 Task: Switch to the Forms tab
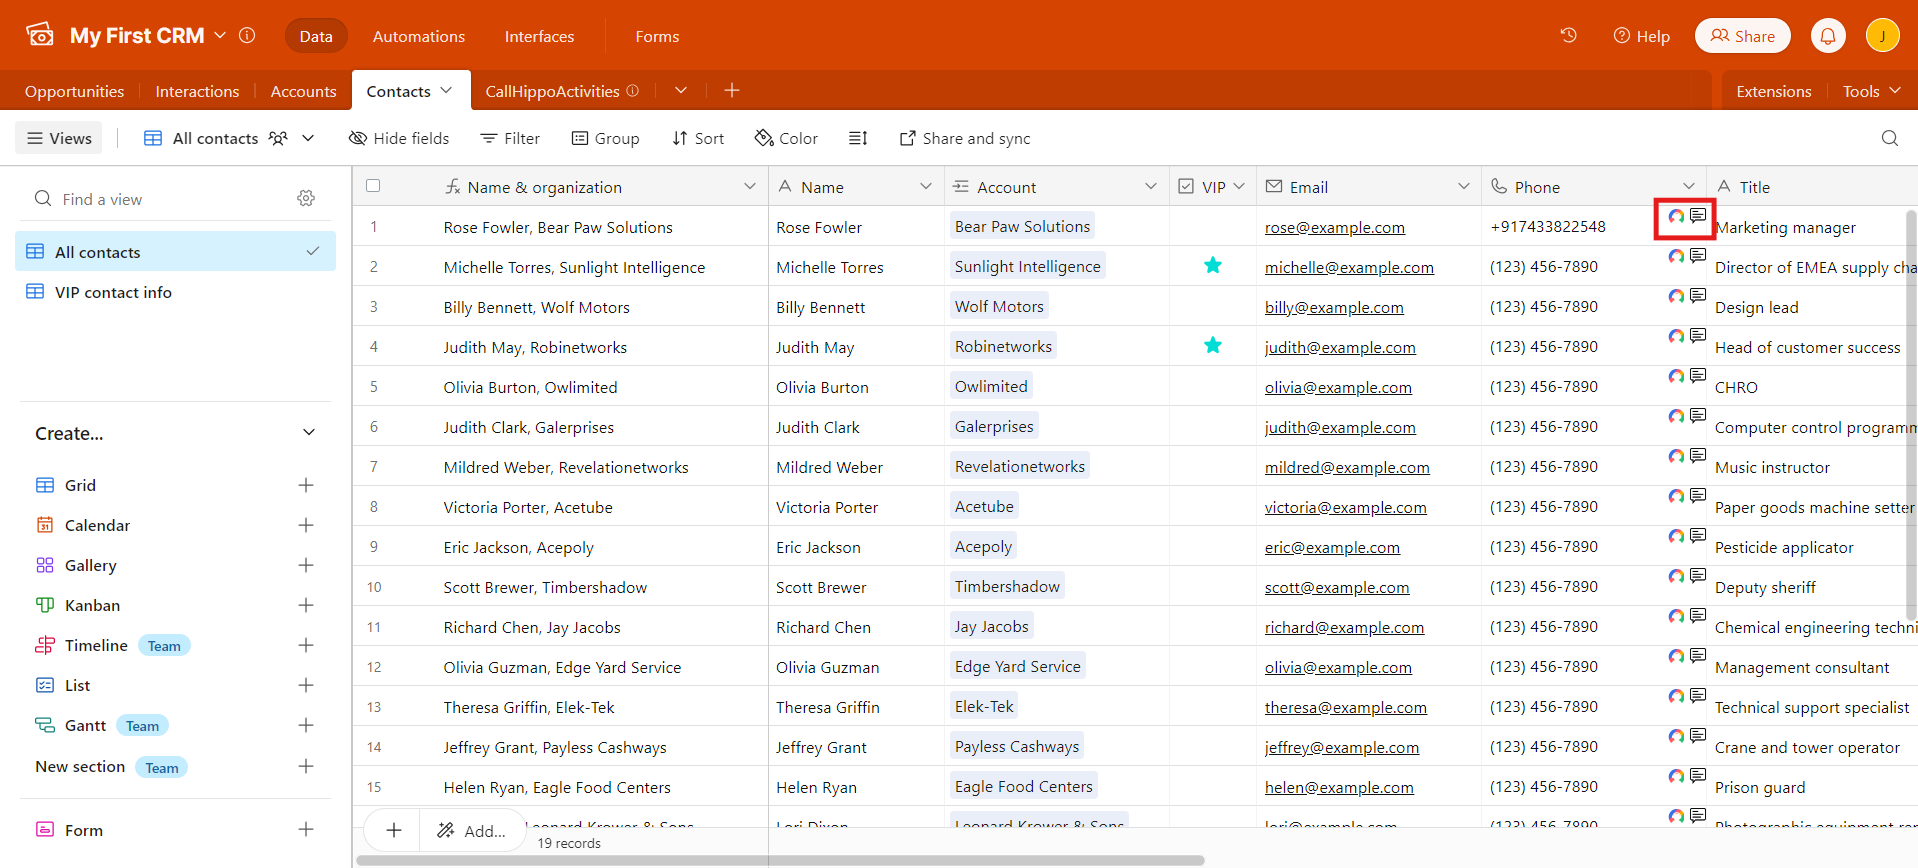657,36
